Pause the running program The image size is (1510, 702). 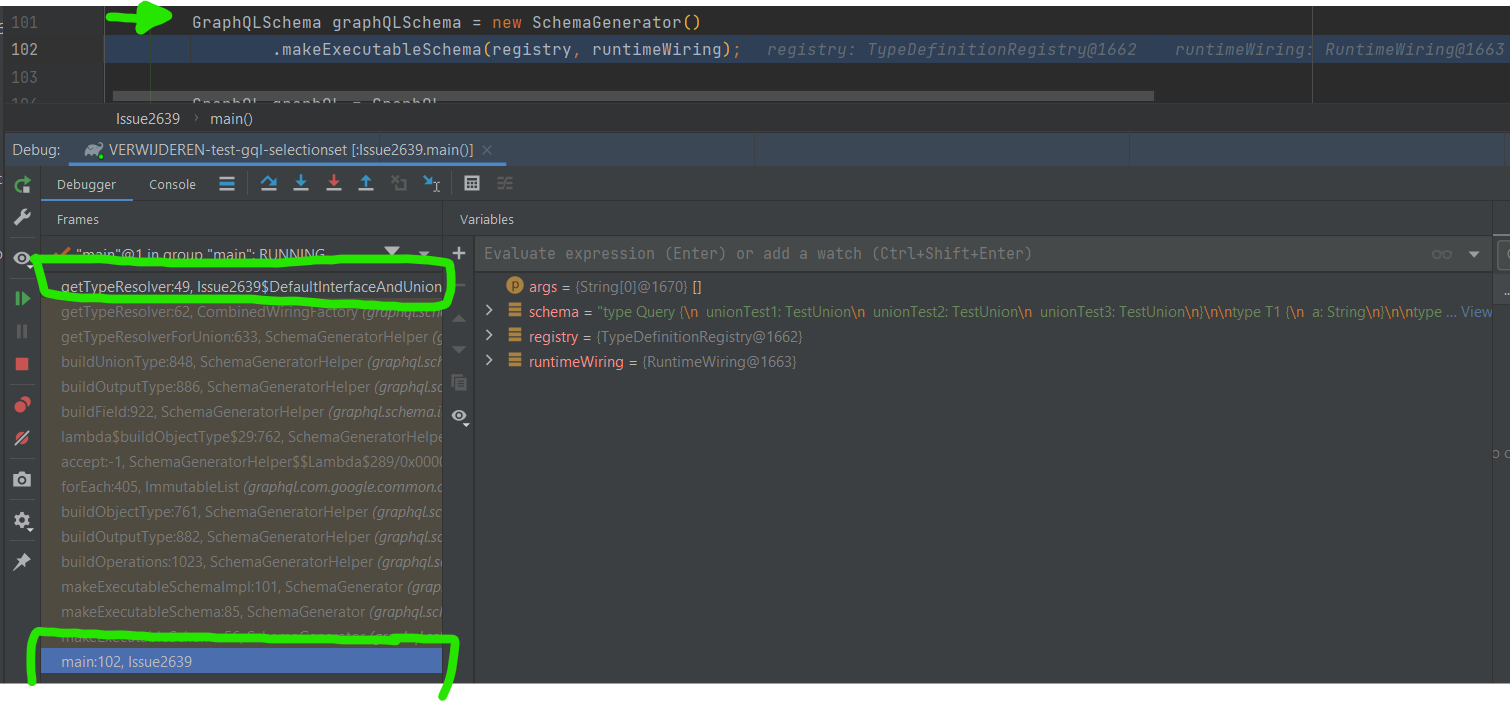[x=22, y=330]
